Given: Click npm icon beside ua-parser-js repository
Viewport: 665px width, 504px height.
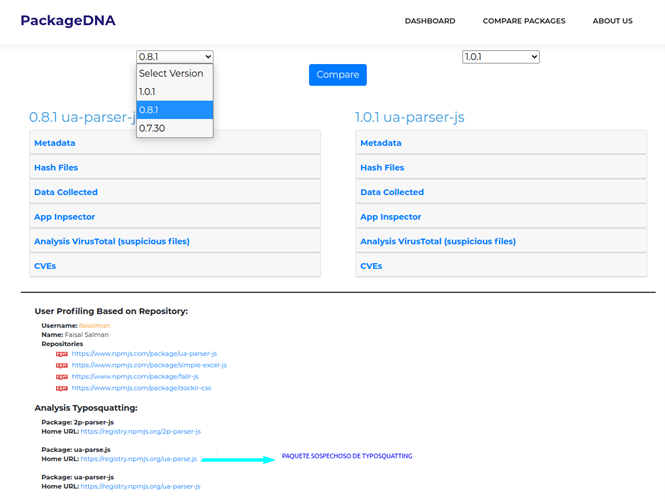Looking at the screenshot, I should [x=62, y=354].
